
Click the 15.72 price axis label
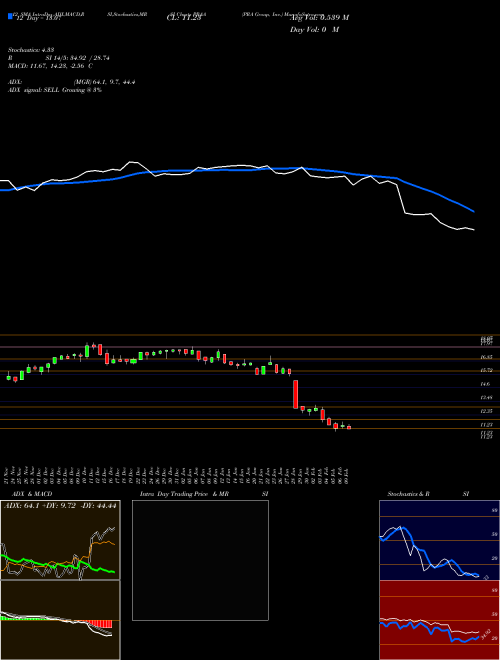coord(487,370)
